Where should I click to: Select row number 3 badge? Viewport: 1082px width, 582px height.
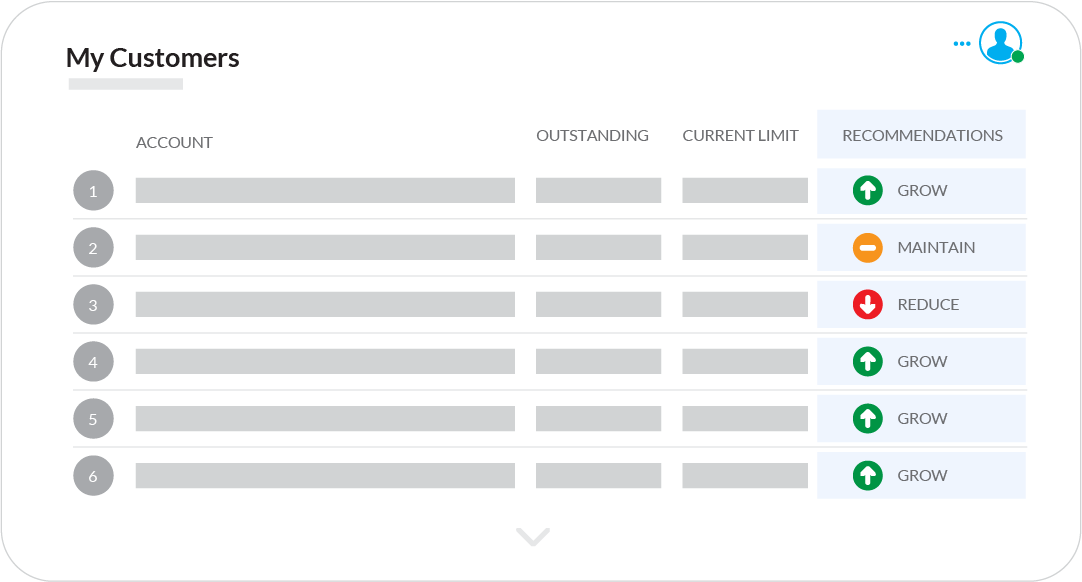[93, 304]
